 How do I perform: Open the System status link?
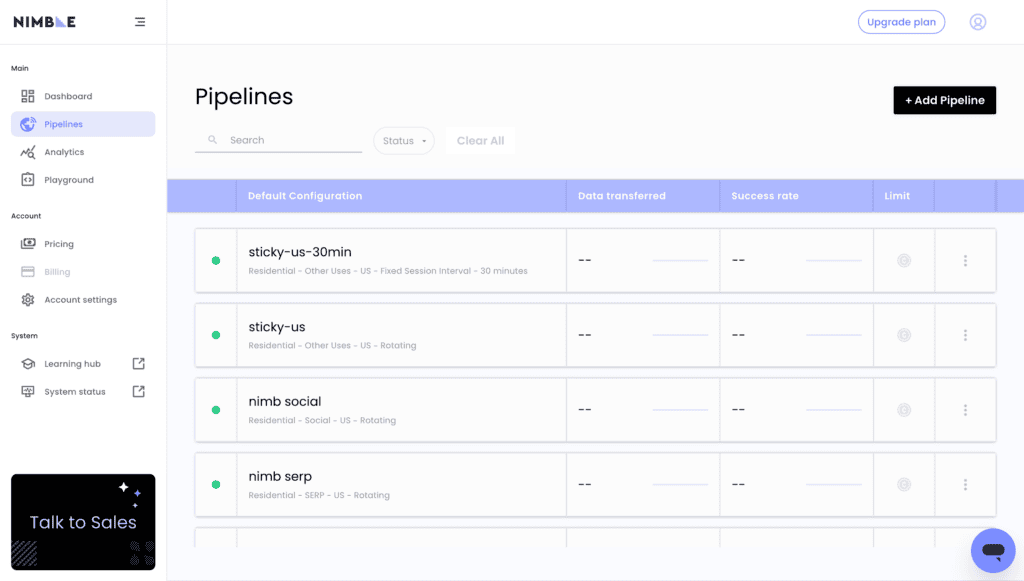click(83, 392)
